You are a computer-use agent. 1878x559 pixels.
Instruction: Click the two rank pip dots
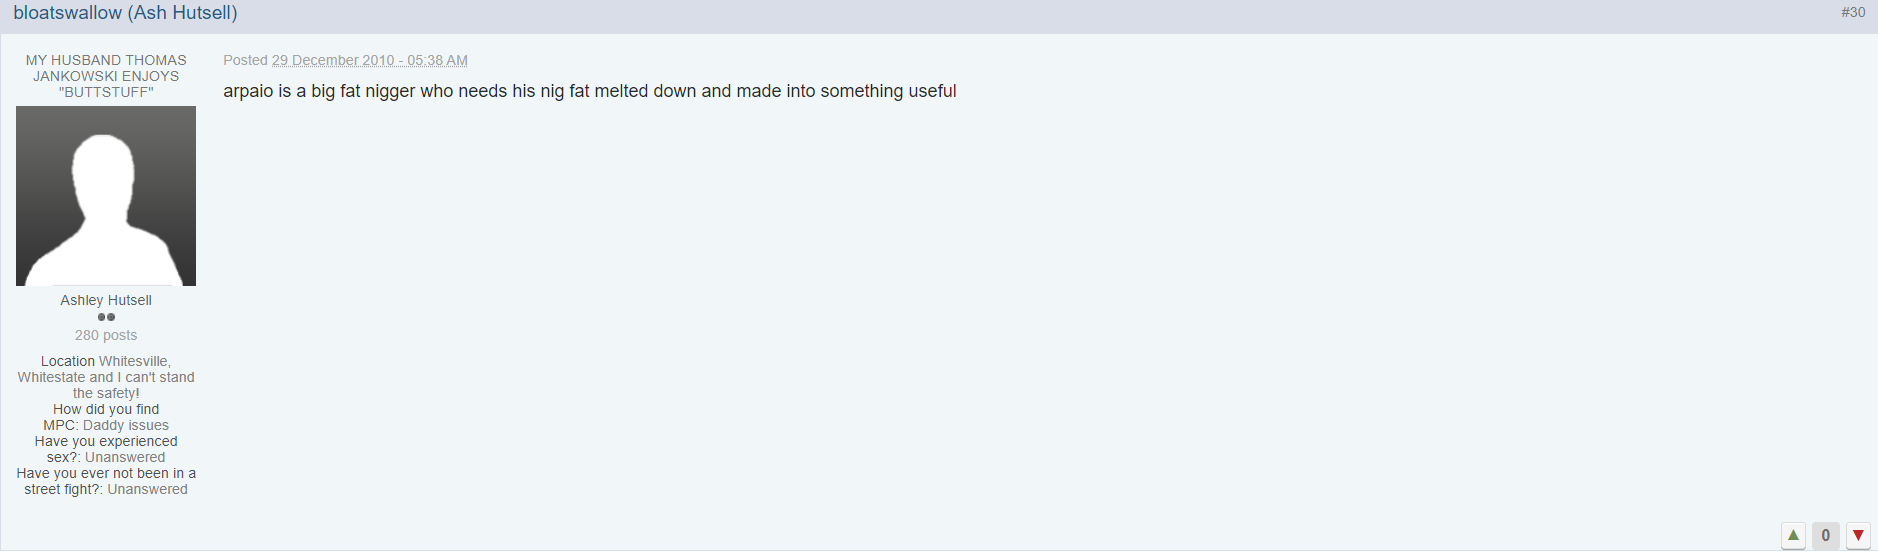tap(106, 317)
